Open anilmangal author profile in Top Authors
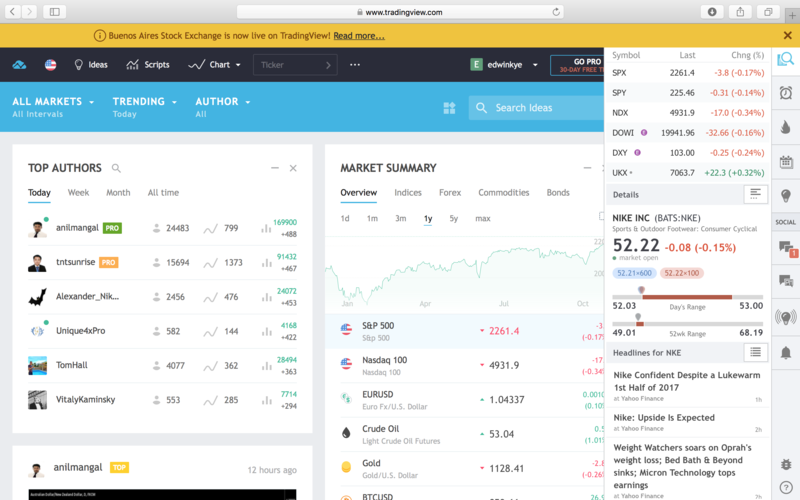The height and width of the screenshot is (500, 800). tap(77, 228)
